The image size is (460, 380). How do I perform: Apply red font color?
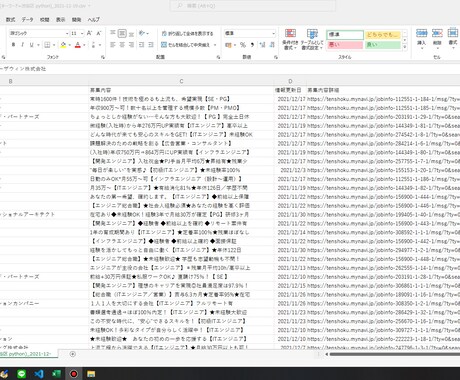[x=78, y=45]
